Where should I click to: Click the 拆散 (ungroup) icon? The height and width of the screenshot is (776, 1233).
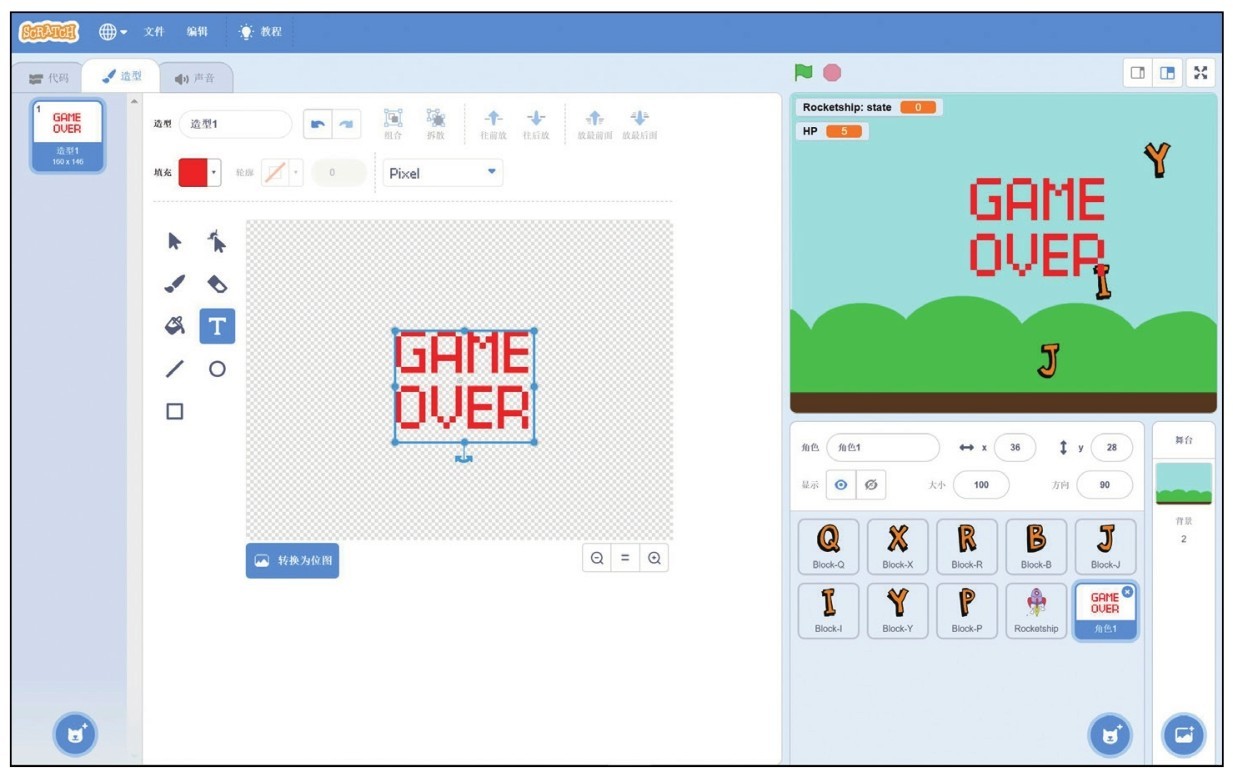(x=436, y=124)
